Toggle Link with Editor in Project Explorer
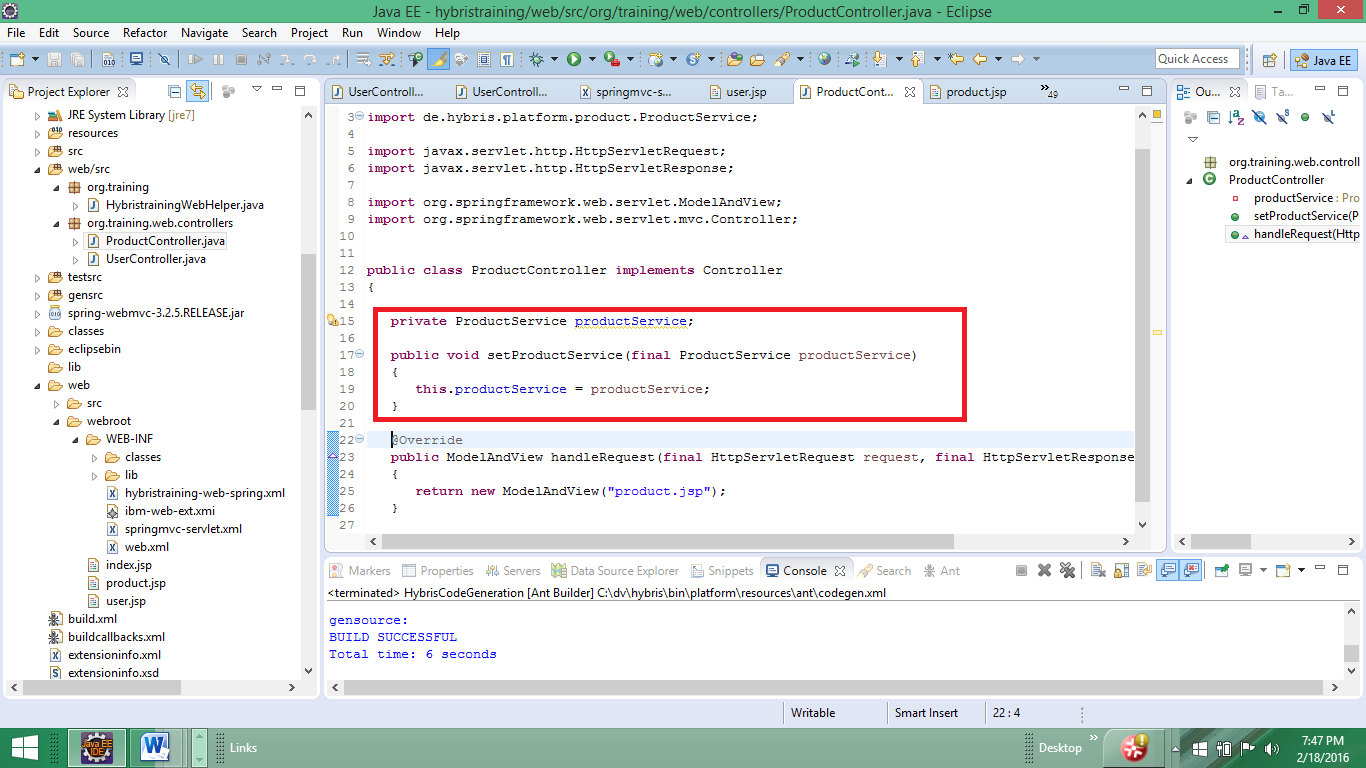The width and height of the screenshot is (1366, 768). pos(197,92)
